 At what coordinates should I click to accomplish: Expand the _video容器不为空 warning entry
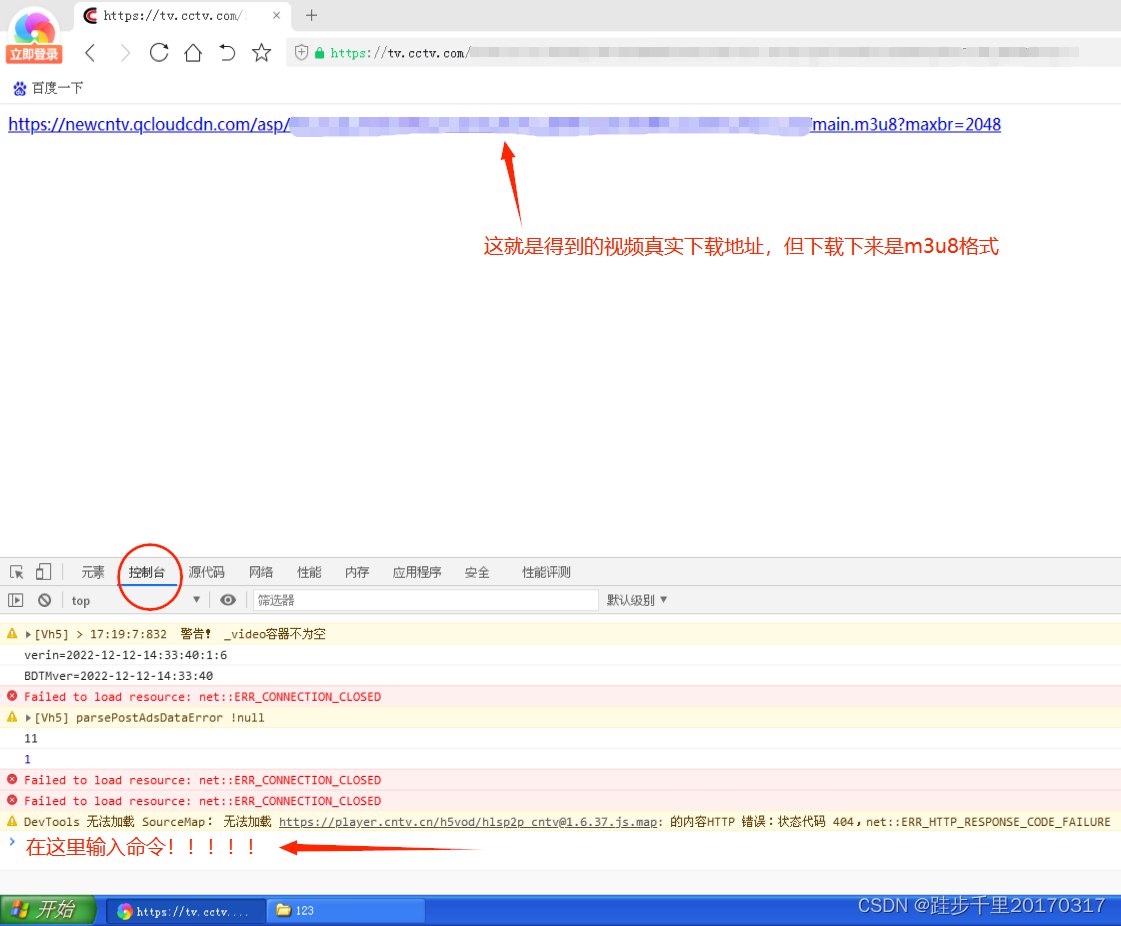point(29,633)
